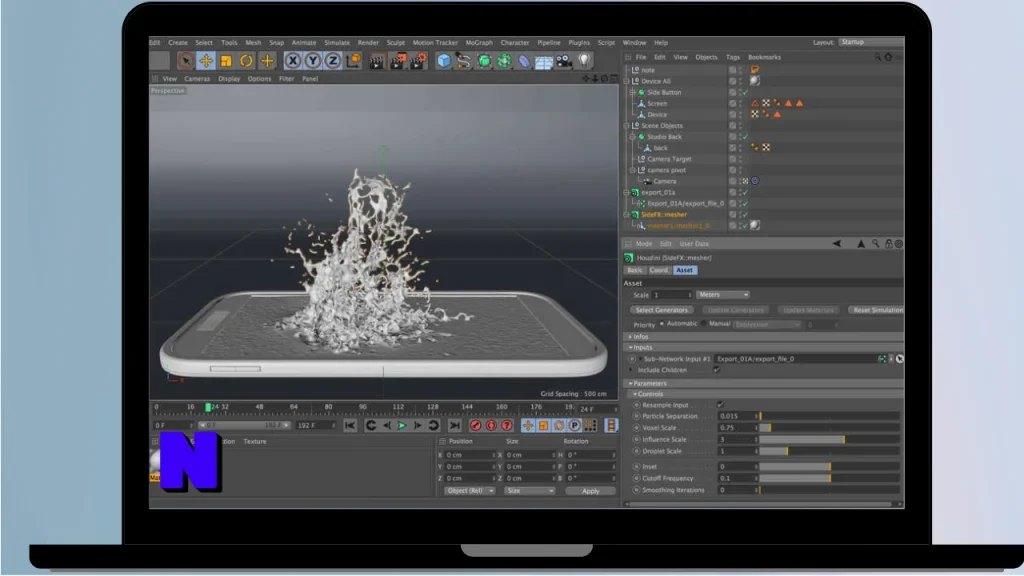Open the Layout Startup selector
This screenshot has width=1024, height=576.
pyautogui.click(x=871, y=42)
